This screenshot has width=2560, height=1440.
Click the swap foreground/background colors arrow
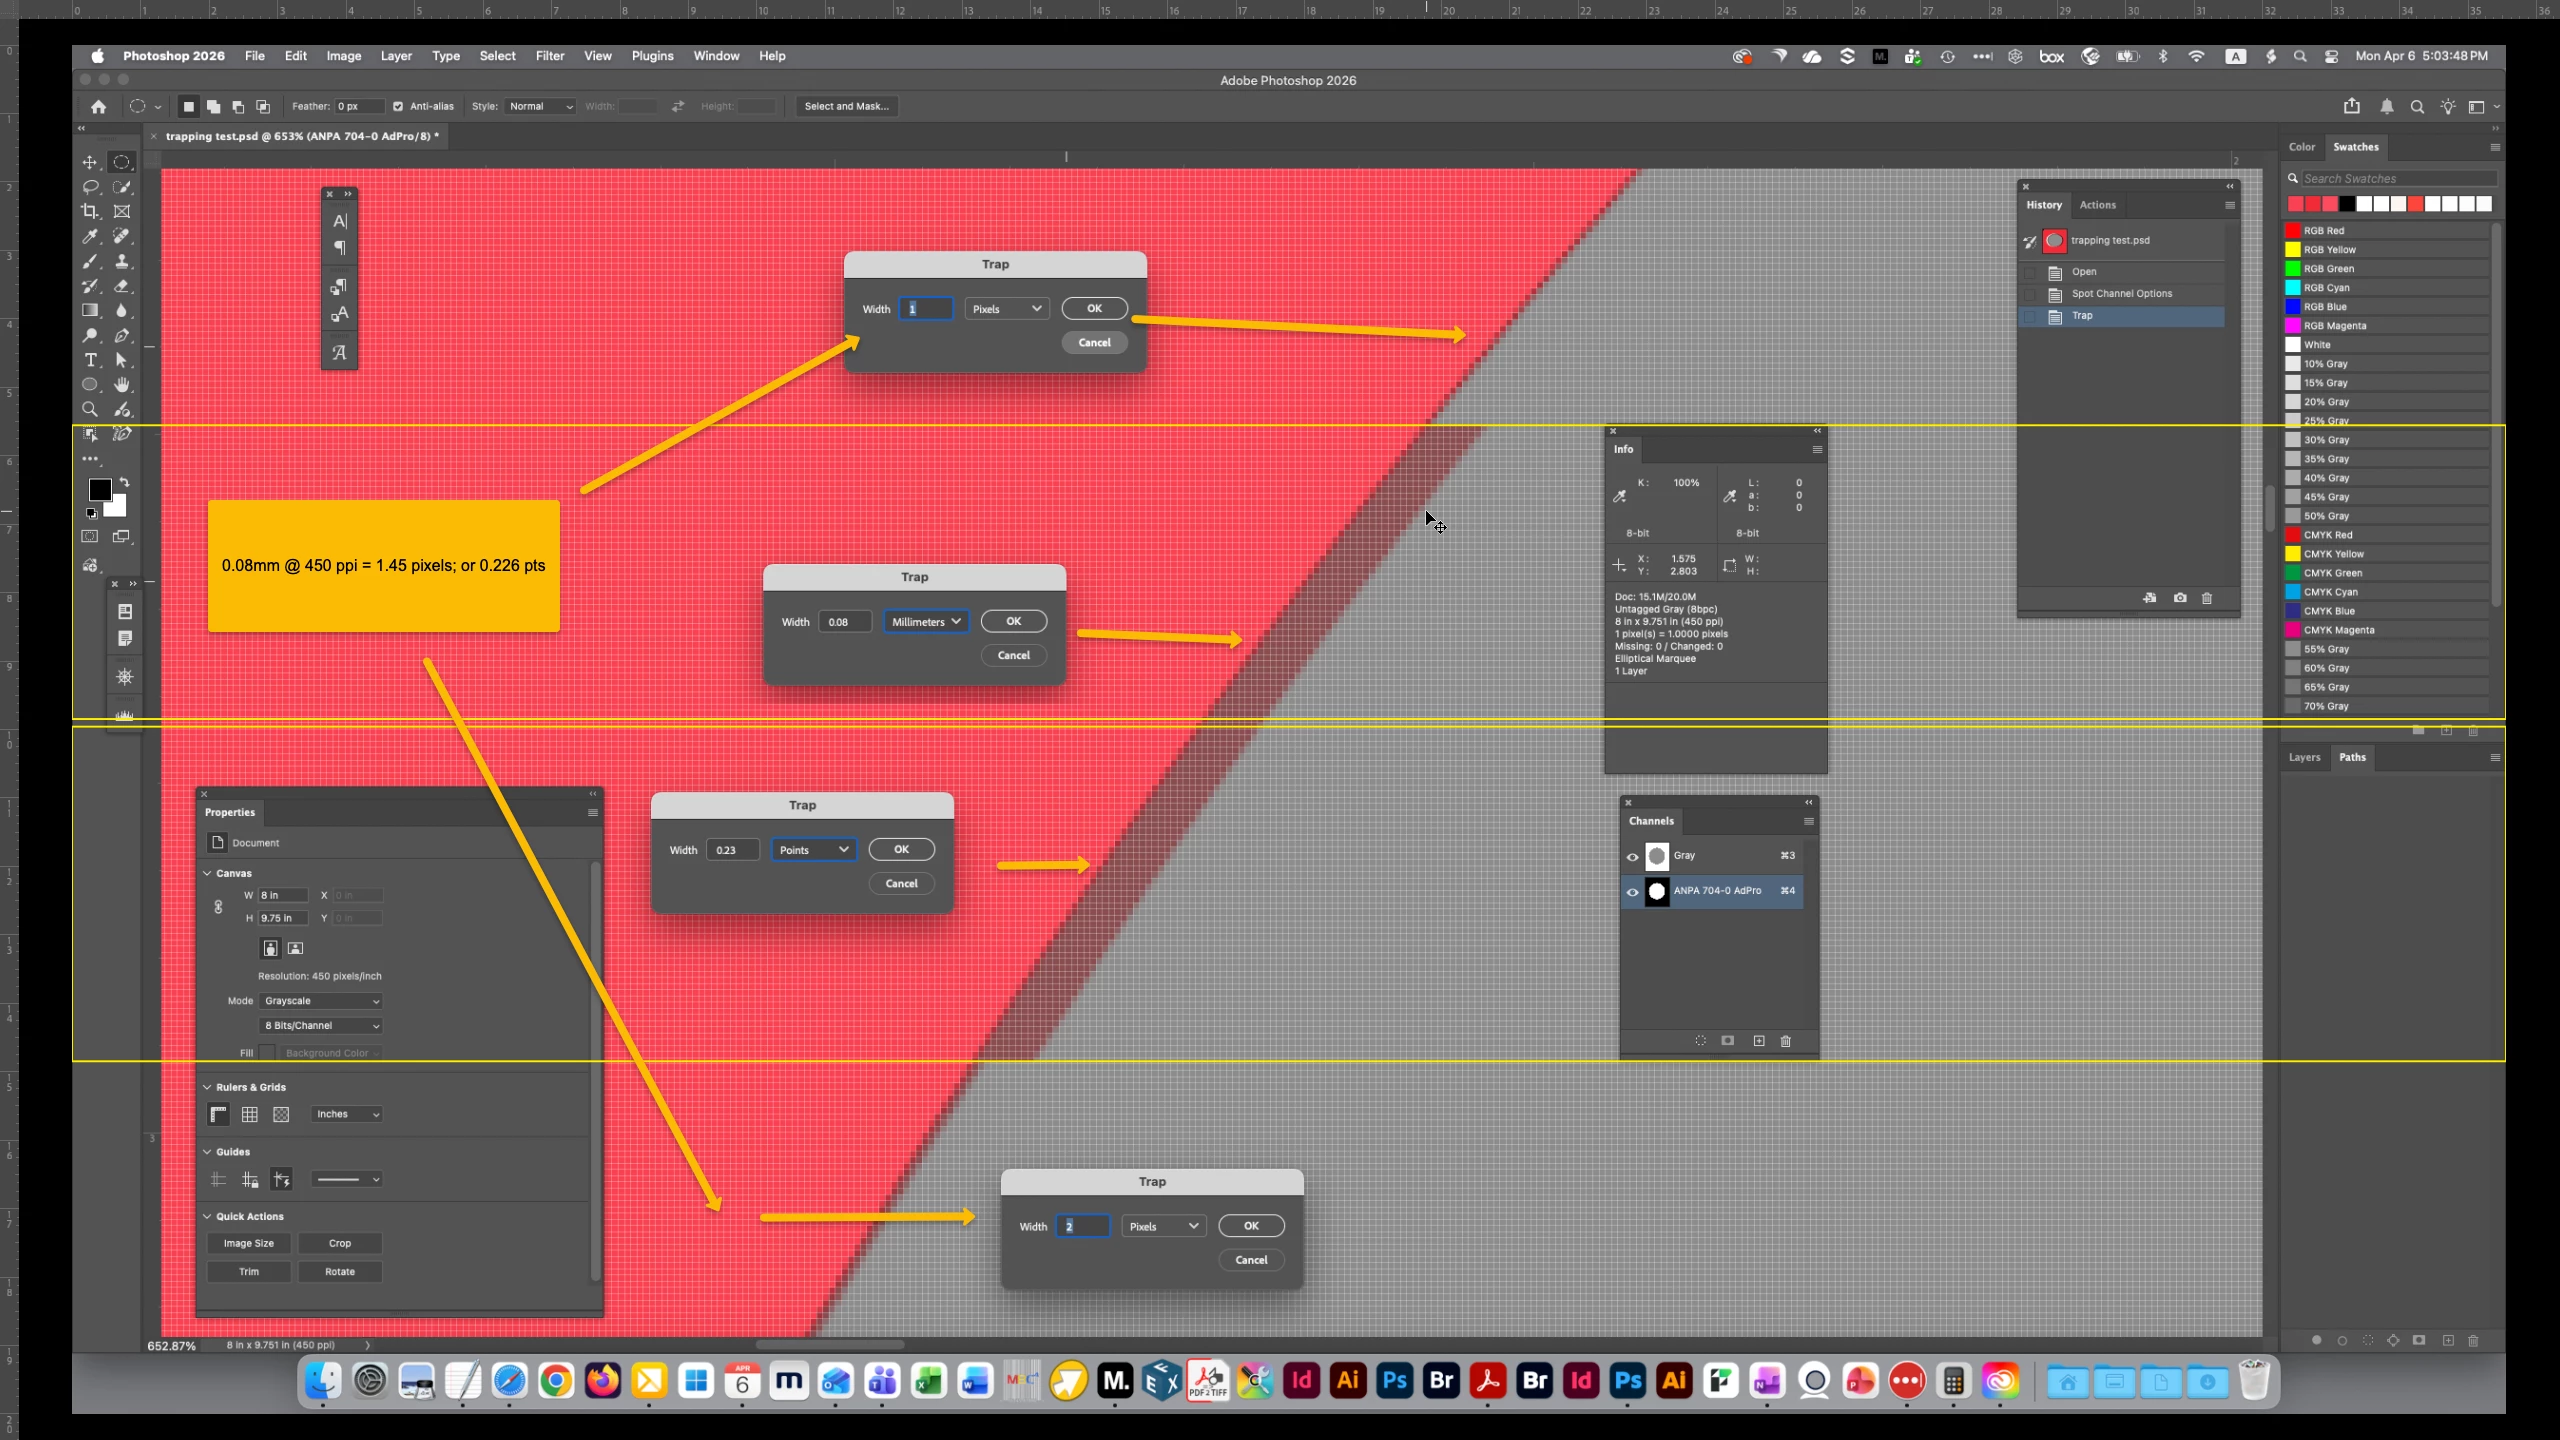point(125,482)
